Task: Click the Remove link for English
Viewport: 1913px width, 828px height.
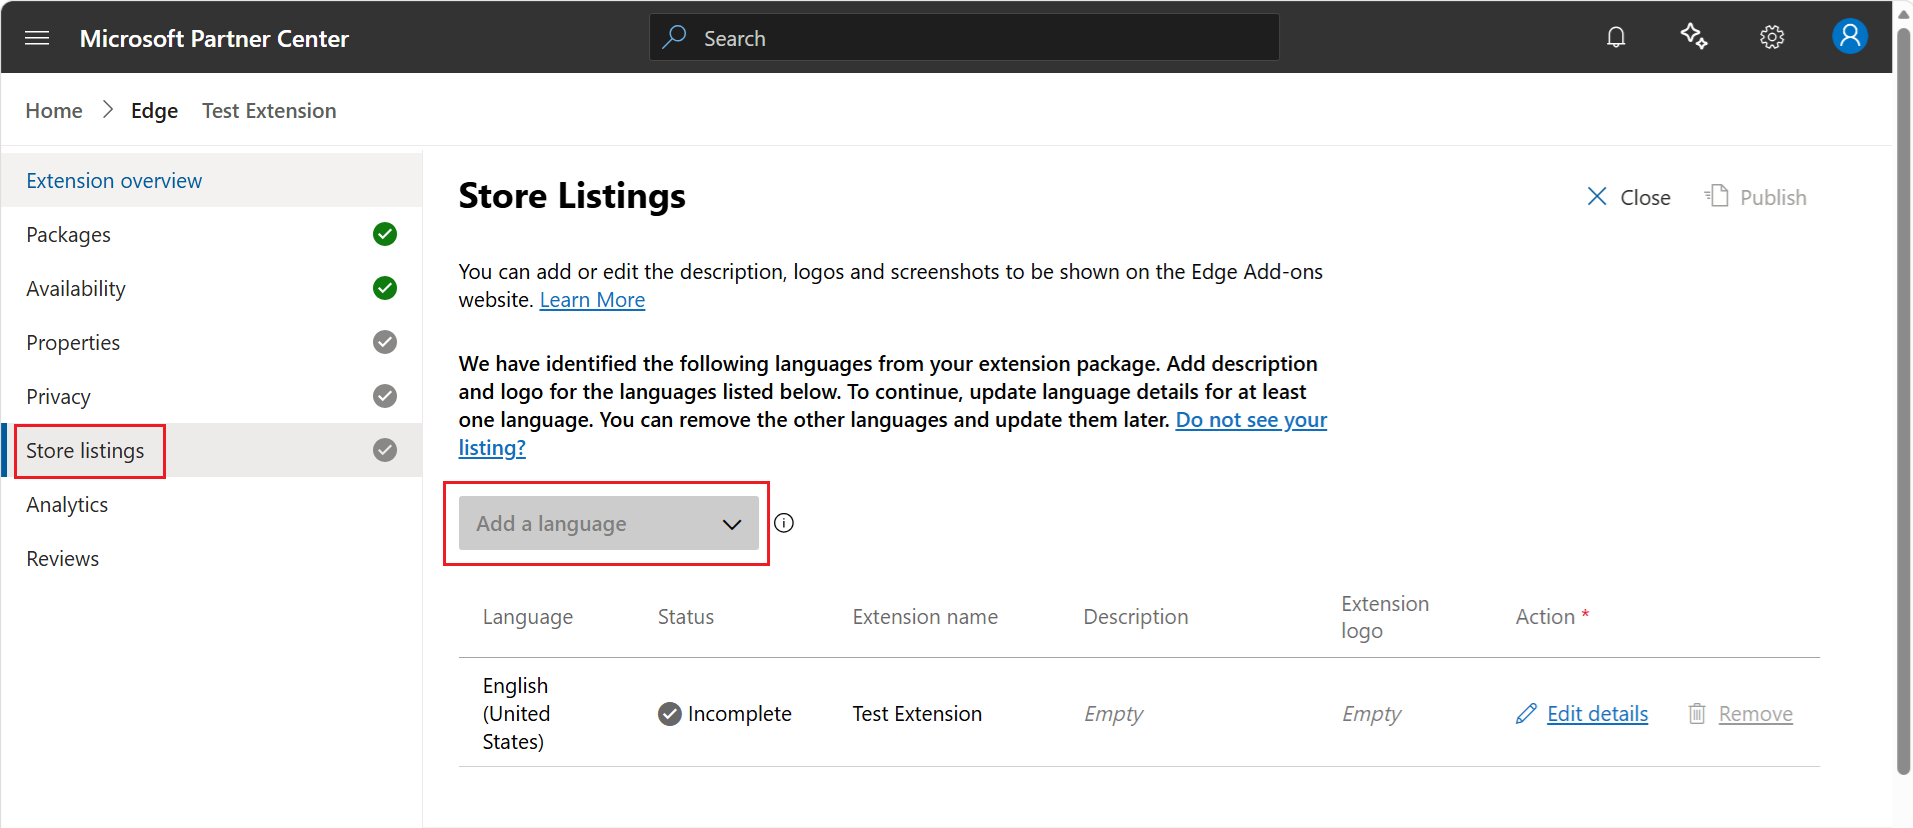Action: pos(1755,714)
